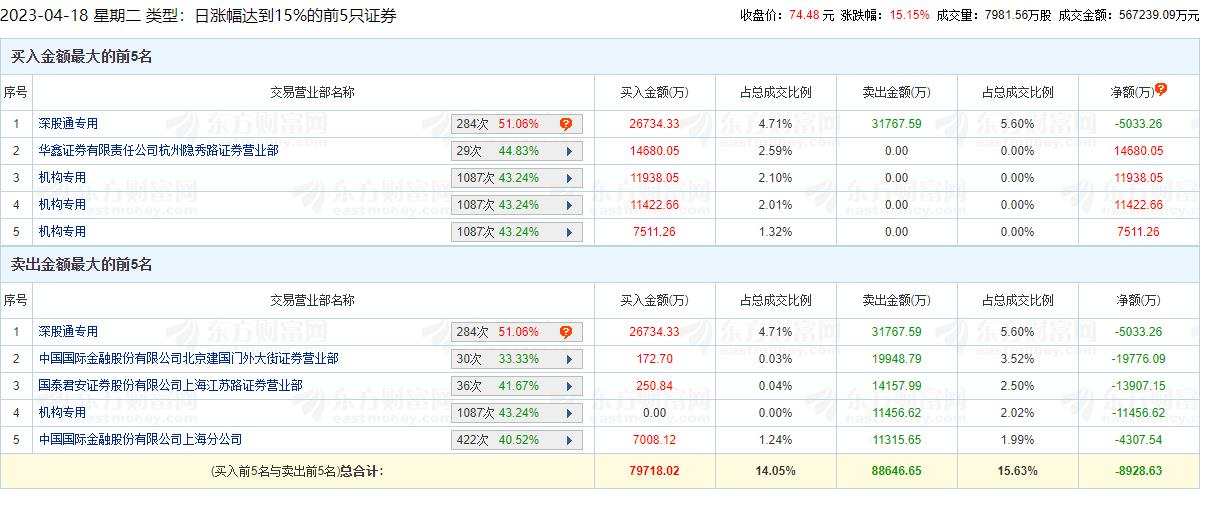Click the 卖出金额最大的前5名 section header
This screenshot has height=515, width=1223.
pos(81,265)
